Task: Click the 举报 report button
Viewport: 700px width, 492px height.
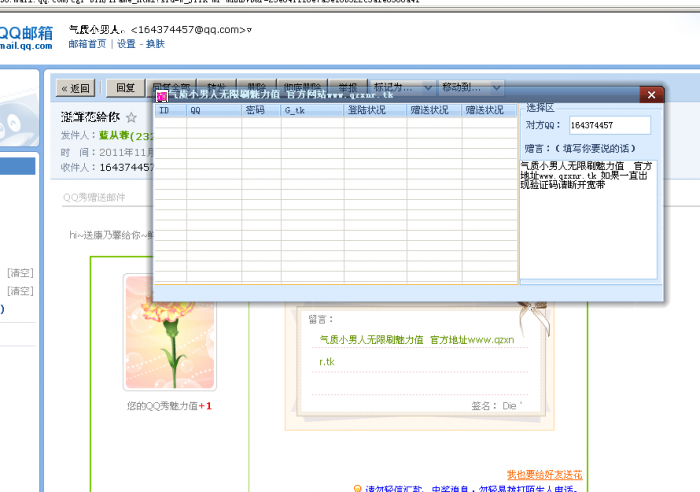Action: pyautogui.click(x=348, y=86)
